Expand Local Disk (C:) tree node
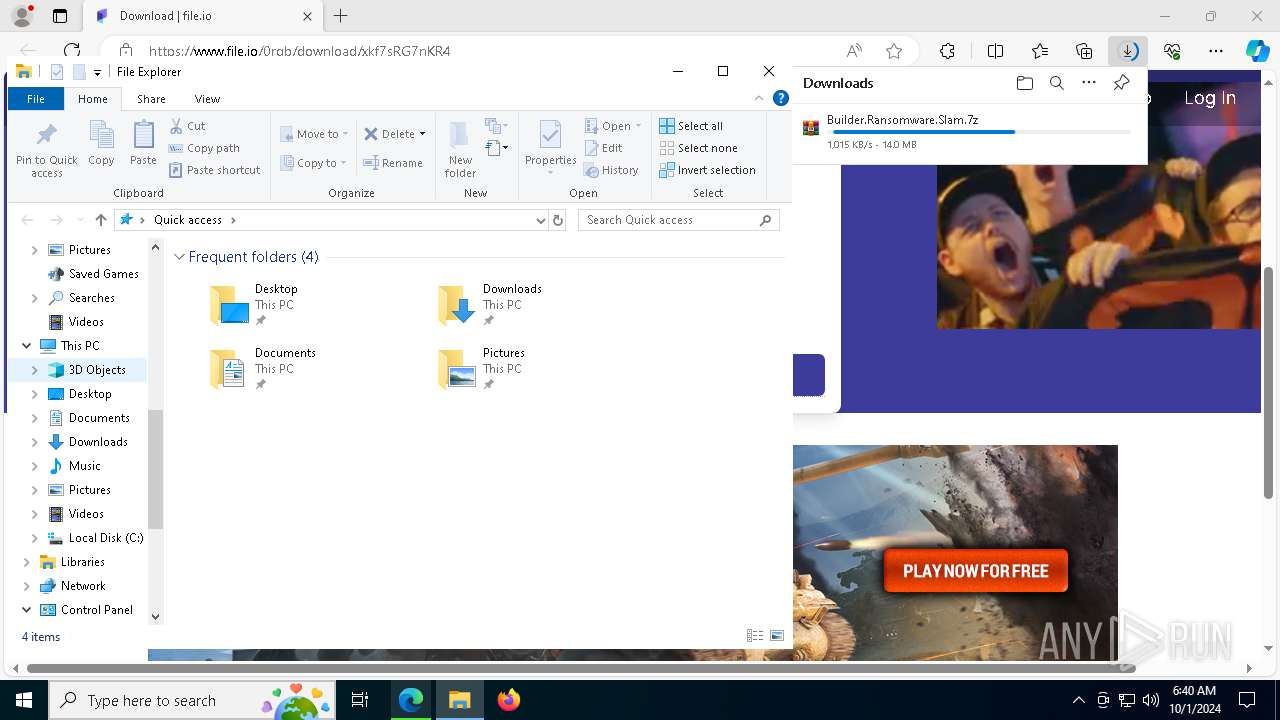 point(35,538)
